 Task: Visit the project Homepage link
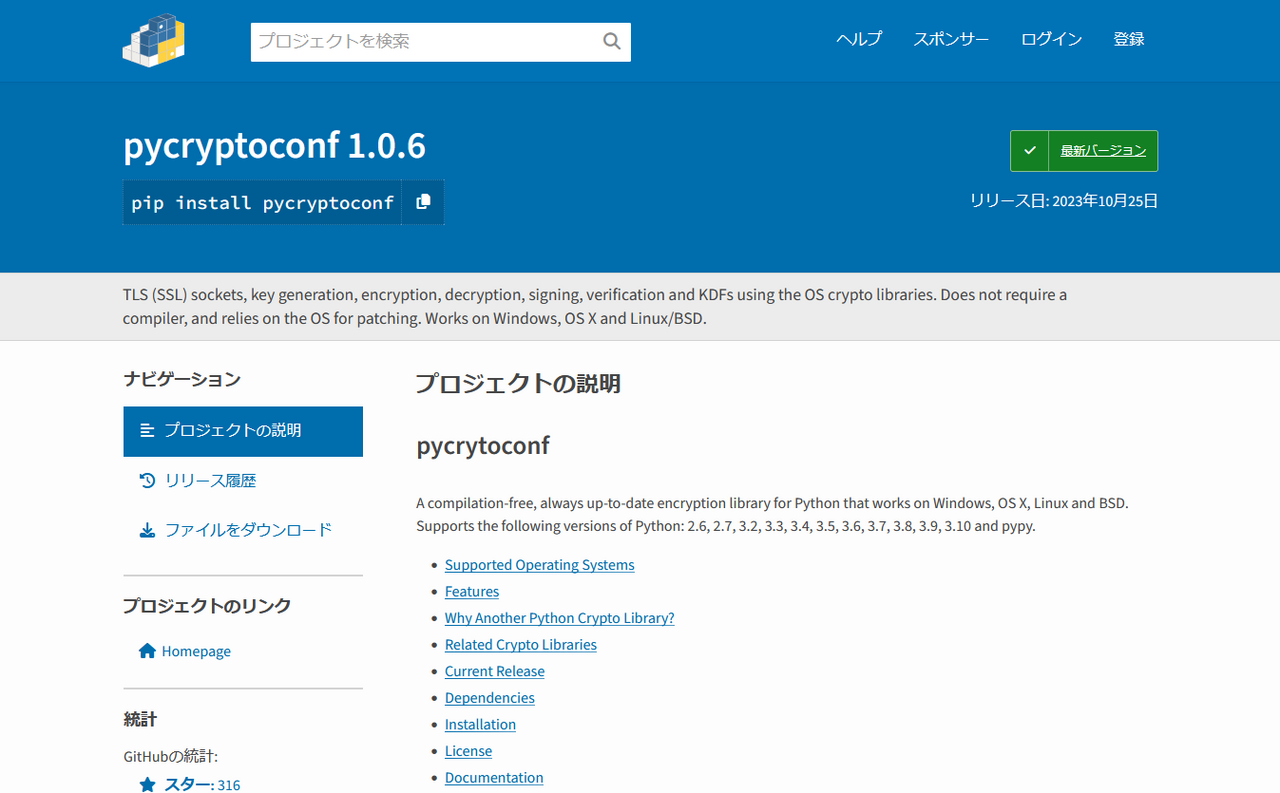pos(196,651)
